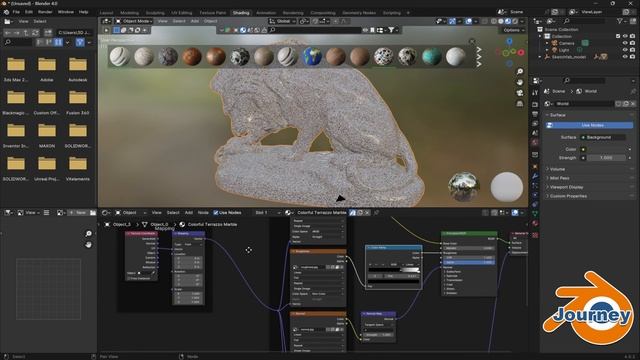Open the Render properties tab
Image resolution: width=640 pixels, height=360 pixels.
click(535, 104)
